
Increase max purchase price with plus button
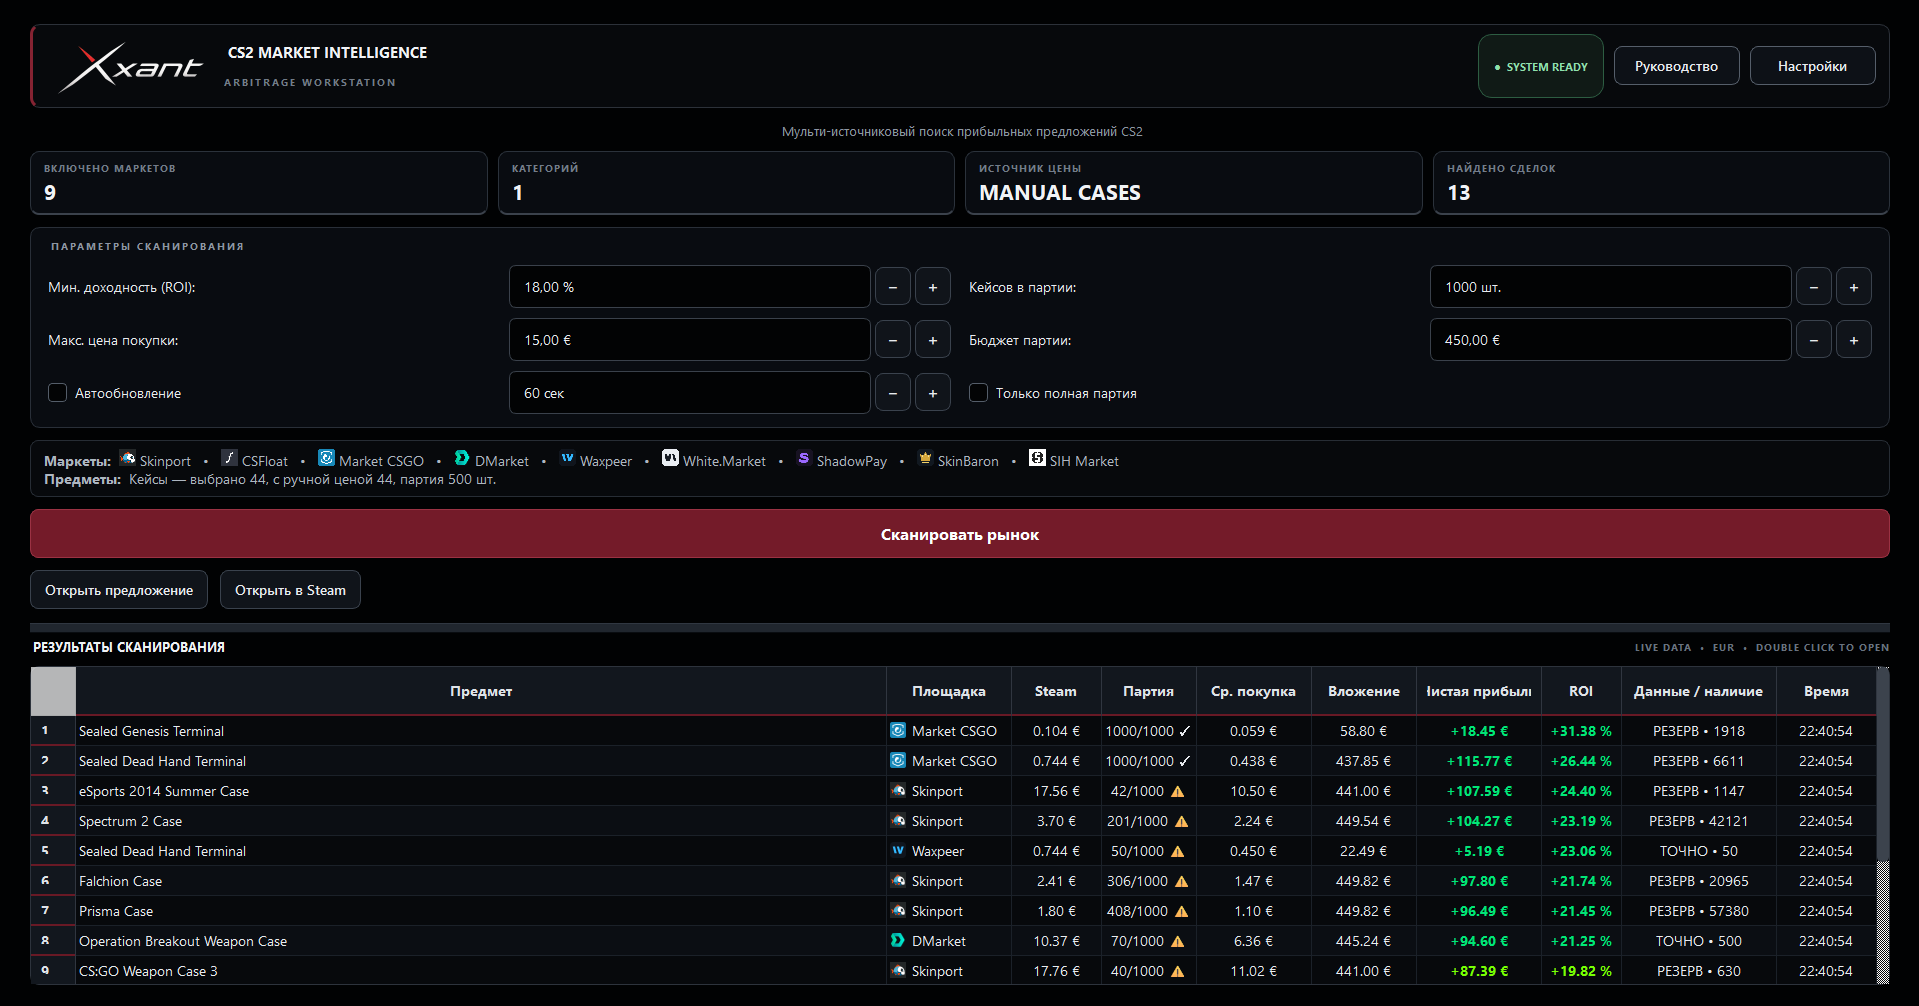pos(933,340)
